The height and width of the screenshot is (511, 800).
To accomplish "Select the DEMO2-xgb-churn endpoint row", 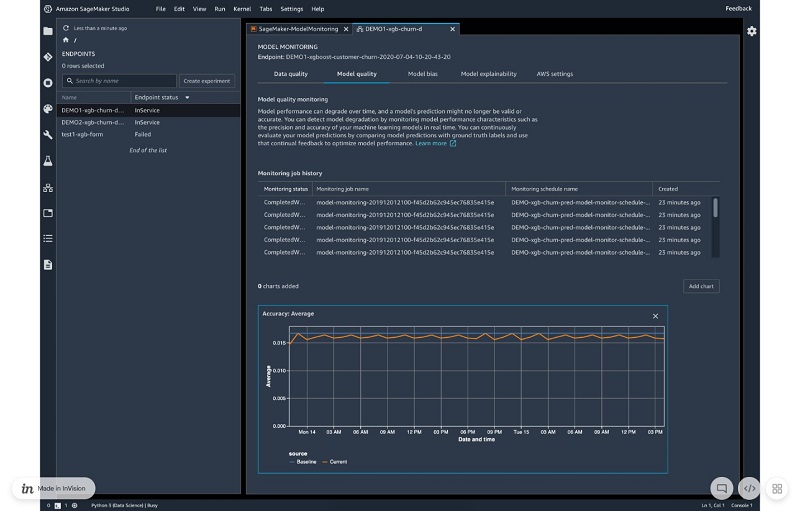I will (x=148, y=122).
